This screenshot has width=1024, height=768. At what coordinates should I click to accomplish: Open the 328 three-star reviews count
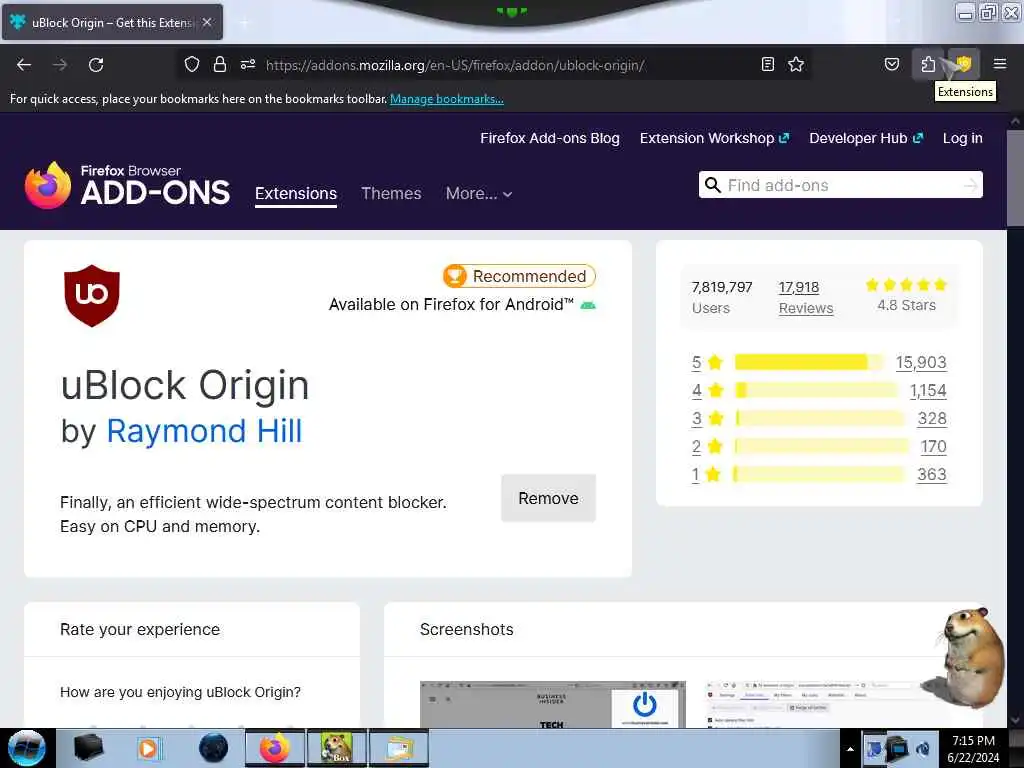pos(932,419)
